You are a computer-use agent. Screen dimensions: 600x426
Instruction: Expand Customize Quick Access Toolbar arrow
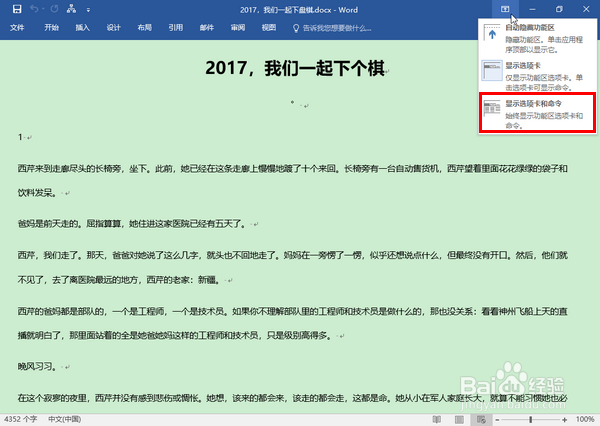tap(88, 10)
